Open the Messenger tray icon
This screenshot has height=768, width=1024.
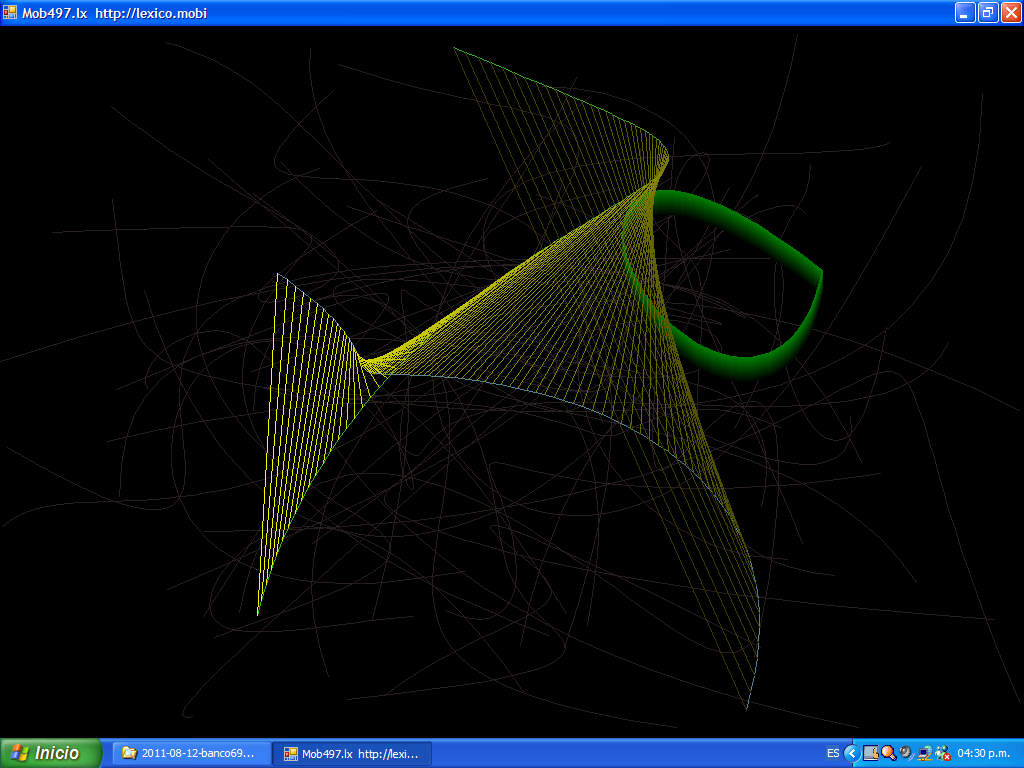click(942, 753)
